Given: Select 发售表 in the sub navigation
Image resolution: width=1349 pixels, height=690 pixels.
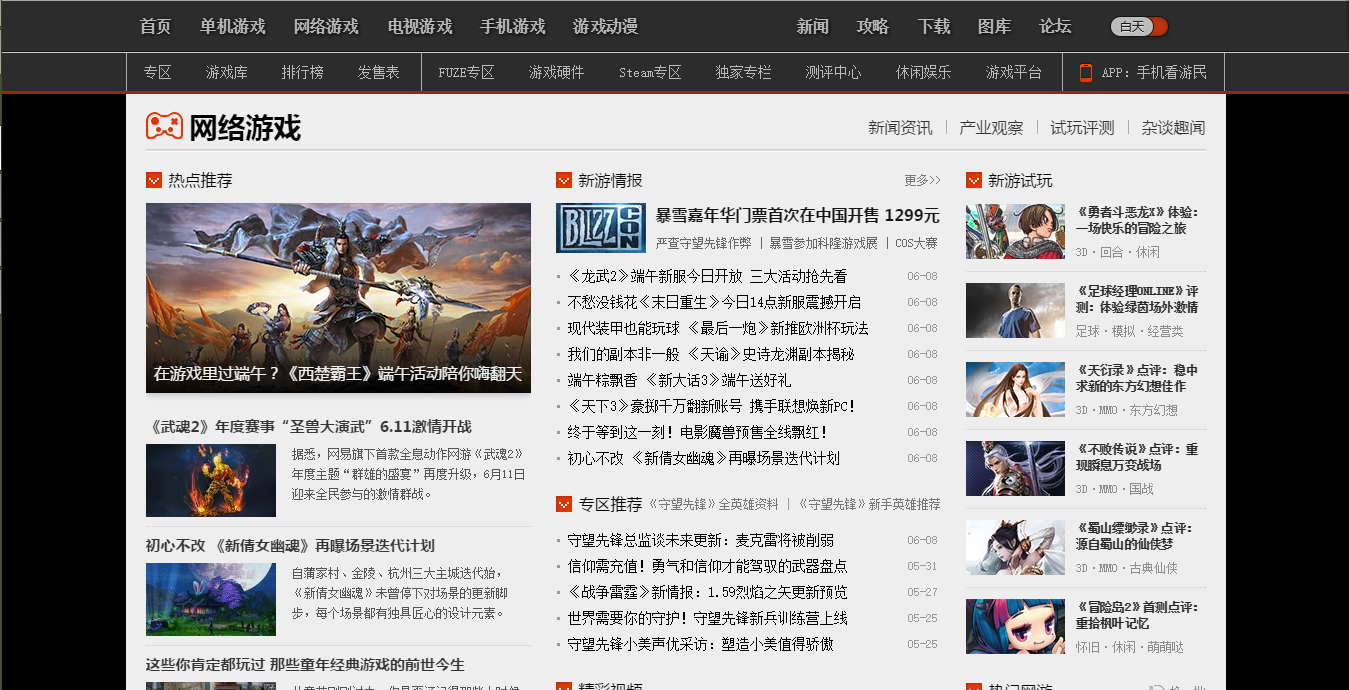Looking at the screenshot, I should (x=379, y=72).
